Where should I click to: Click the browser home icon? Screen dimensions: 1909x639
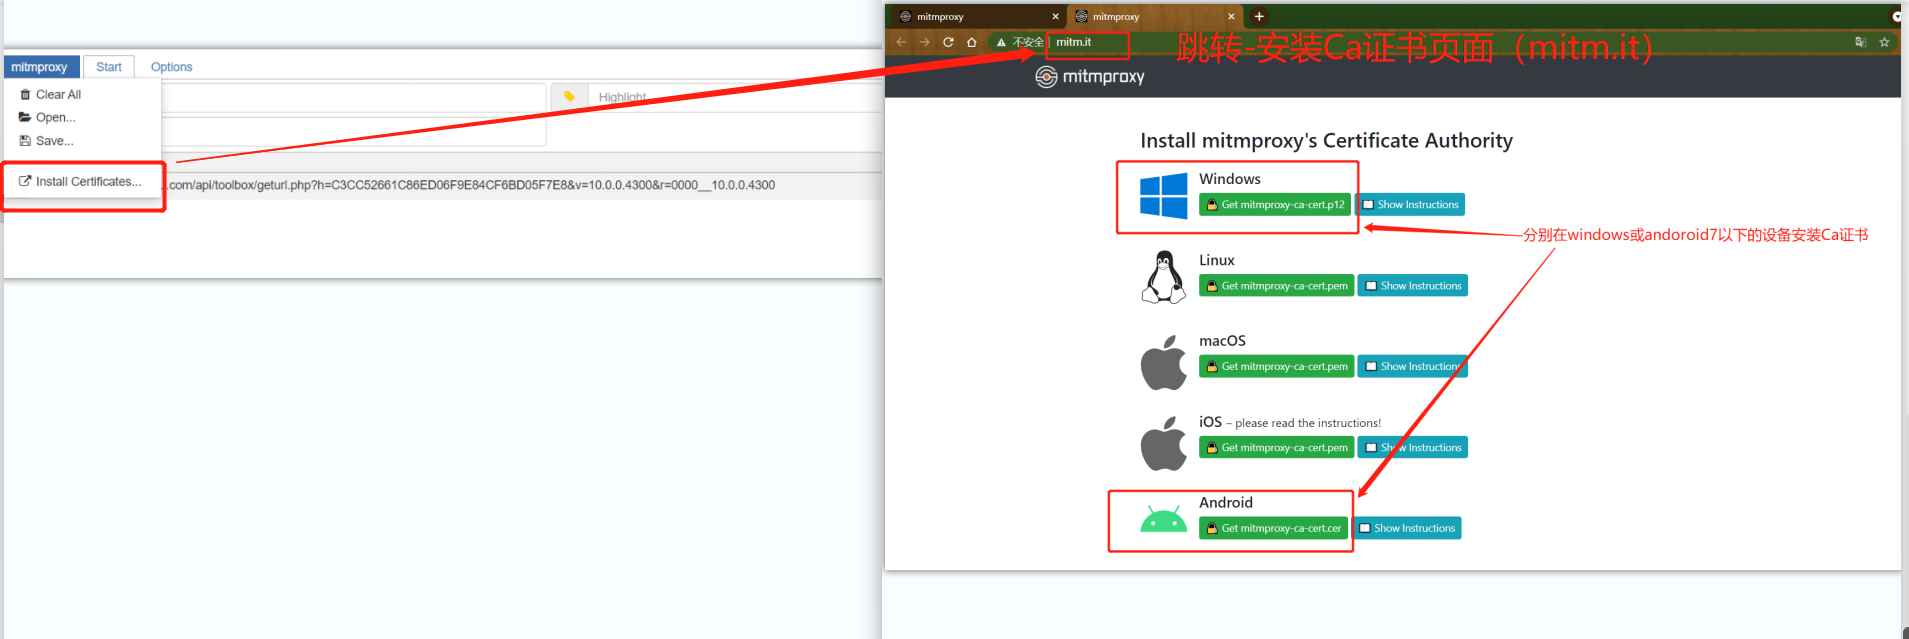pos(971,42)
